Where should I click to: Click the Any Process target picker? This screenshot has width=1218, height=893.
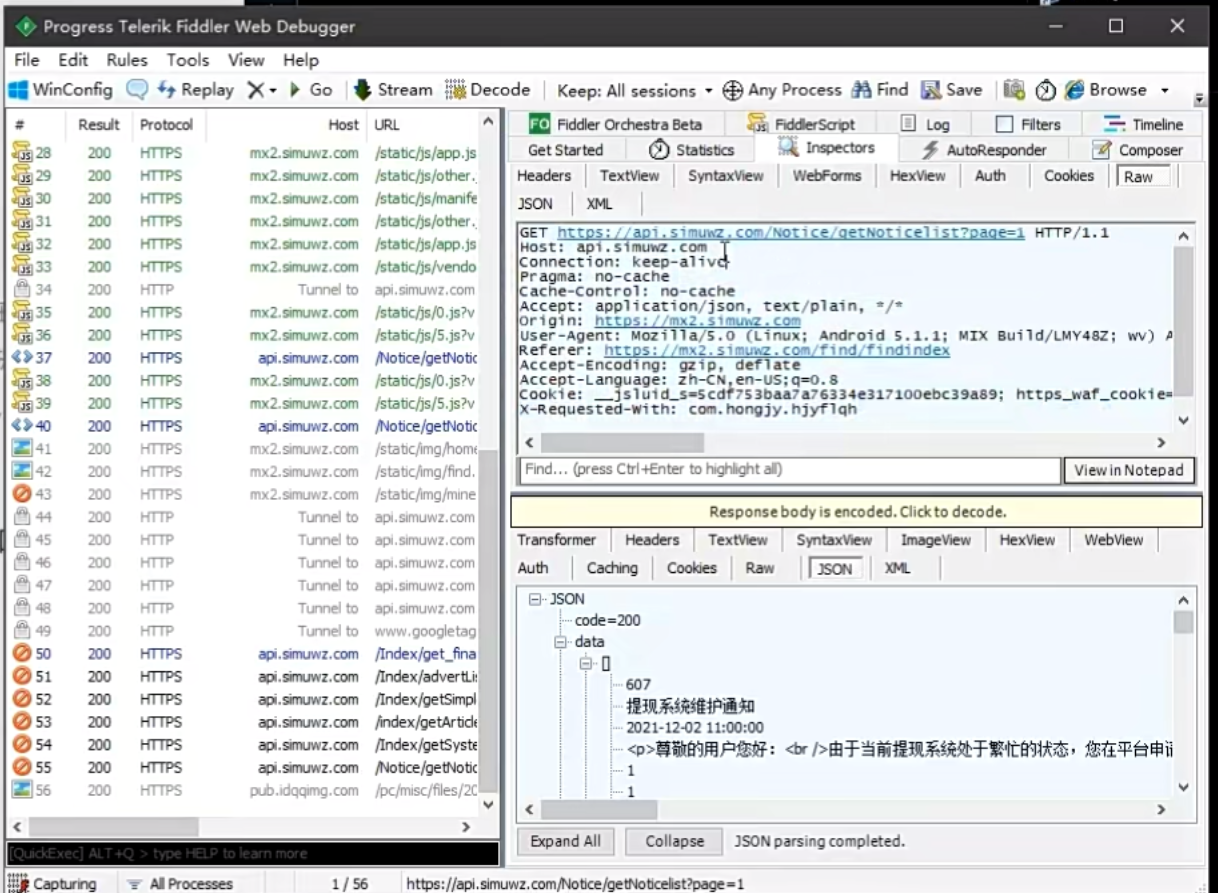click(x=782, y=90)
